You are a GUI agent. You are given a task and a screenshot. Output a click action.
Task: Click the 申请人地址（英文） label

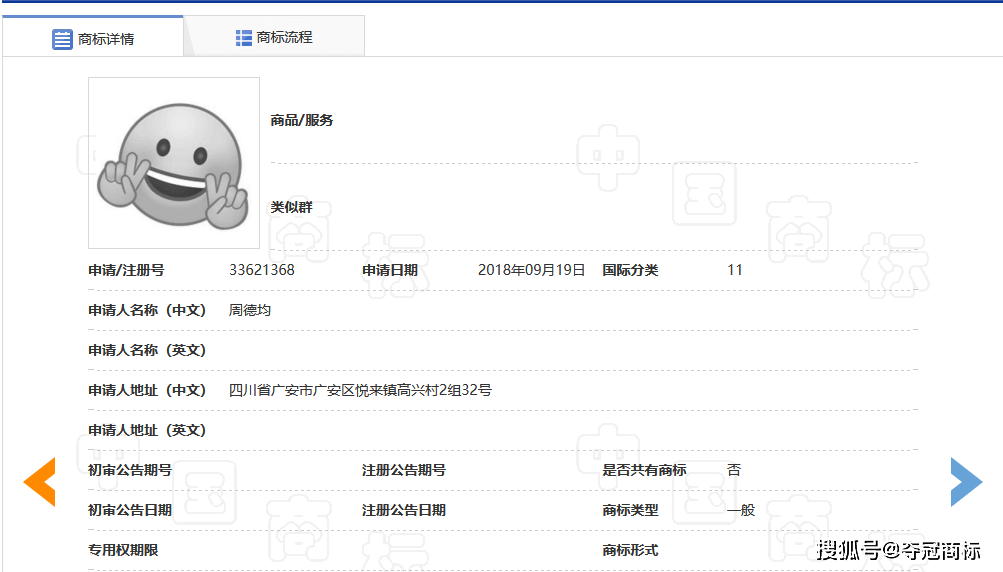pos(147,430)
